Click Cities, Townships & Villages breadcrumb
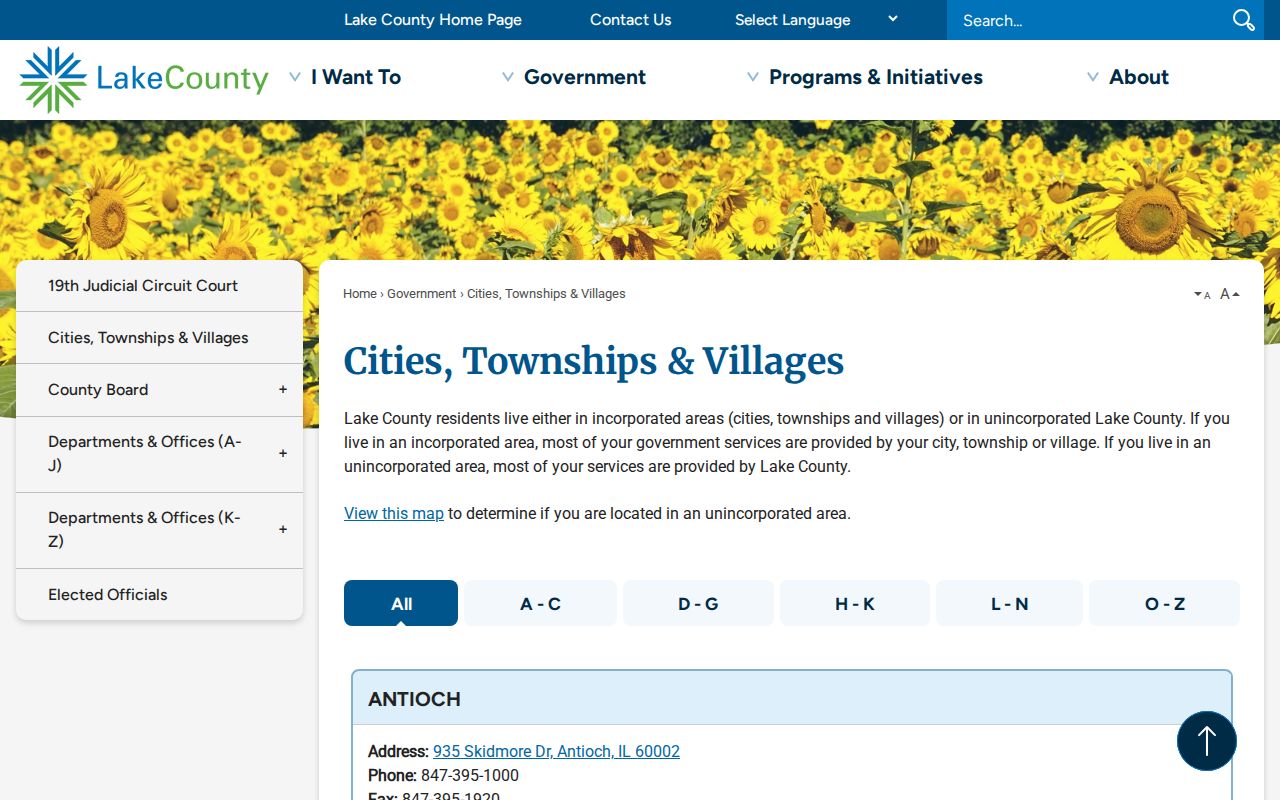 [x=546, y=294]
